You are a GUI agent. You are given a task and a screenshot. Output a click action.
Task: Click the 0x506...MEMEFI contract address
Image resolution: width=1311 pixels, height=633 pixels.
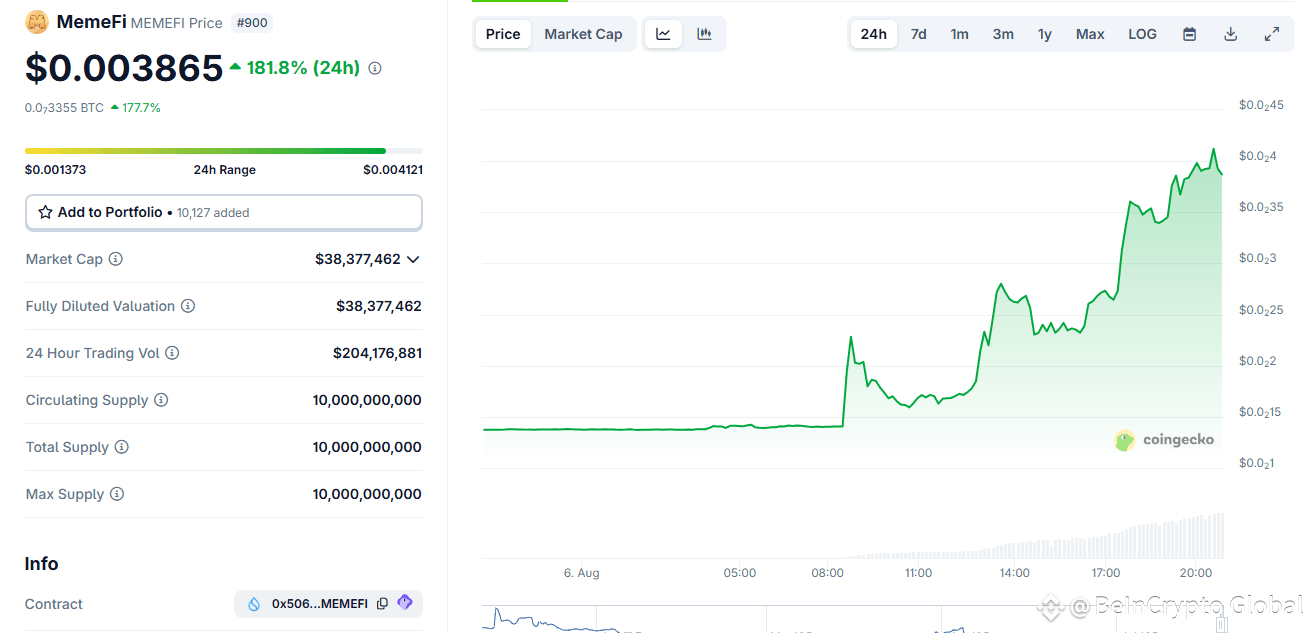pyautogui.click(x=319, y=604)
